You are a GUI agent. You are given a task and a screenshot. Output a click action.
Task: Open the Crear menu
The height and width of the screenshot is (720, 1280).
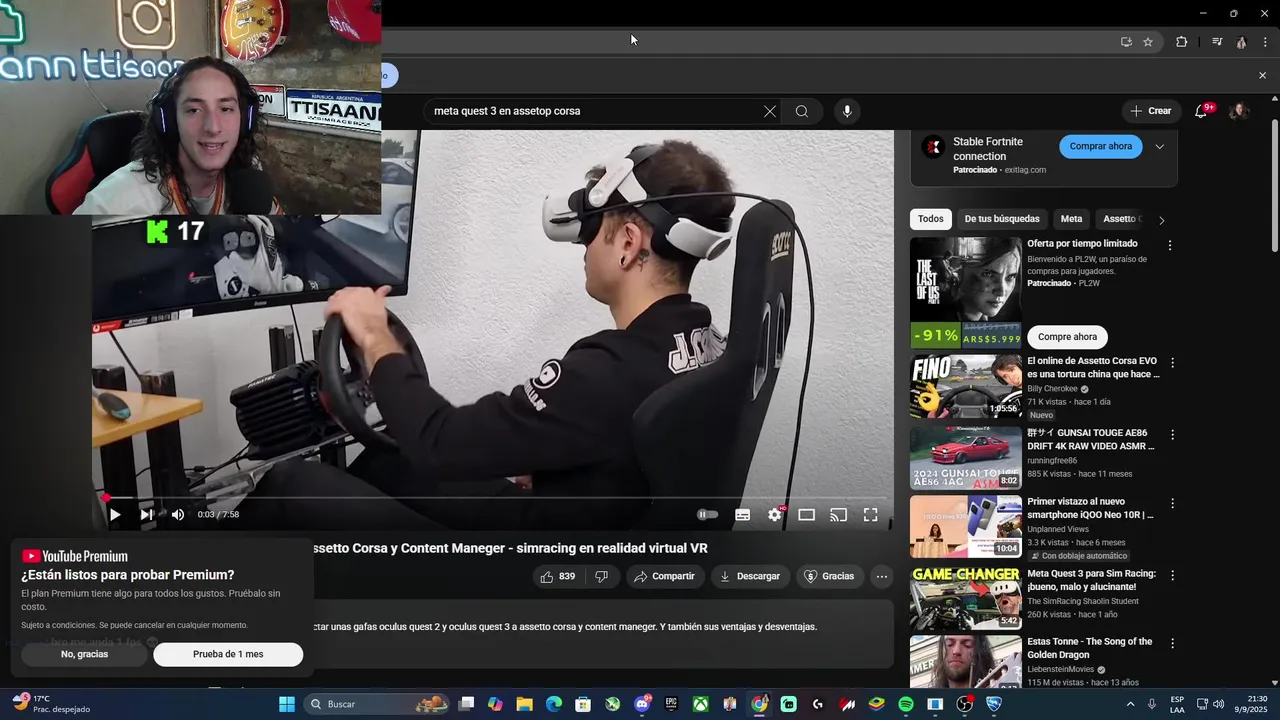coord(1150,111)
